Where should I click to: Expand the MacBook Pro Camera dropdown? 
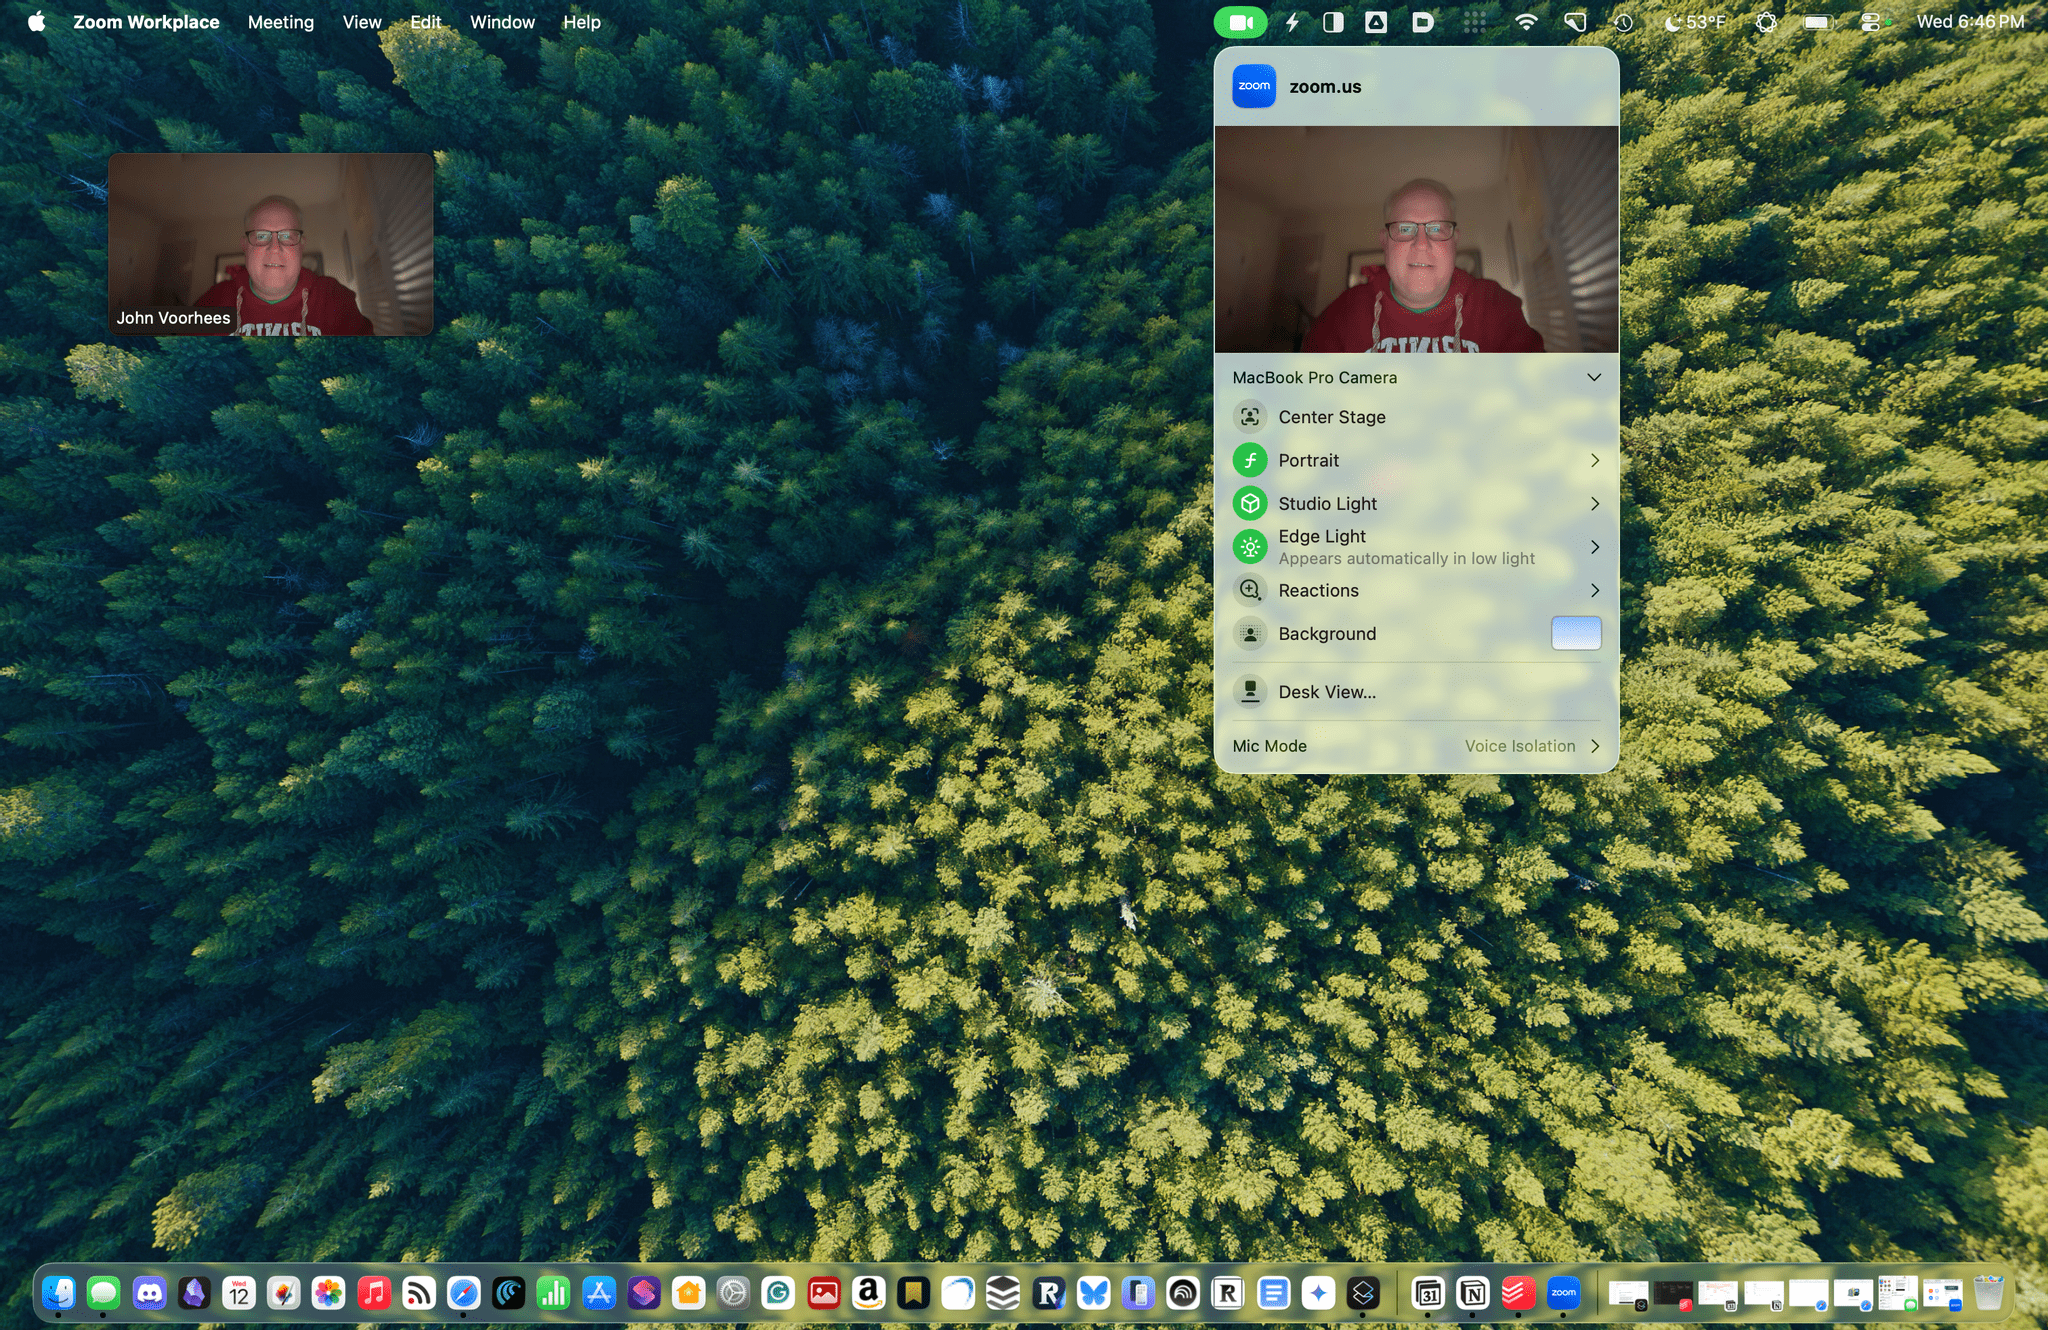(1593, 378)
